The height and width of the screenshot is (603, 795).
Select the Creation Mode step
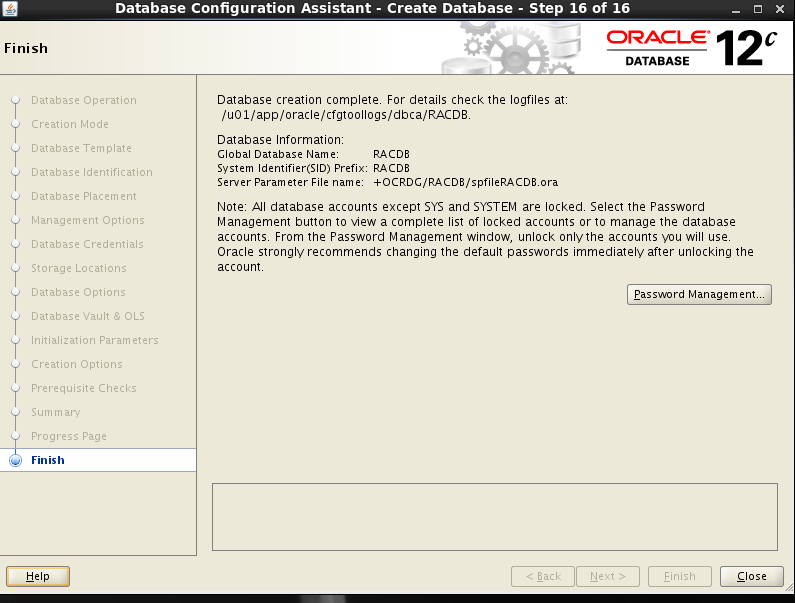pyautogui.click(x=70, y=124)
